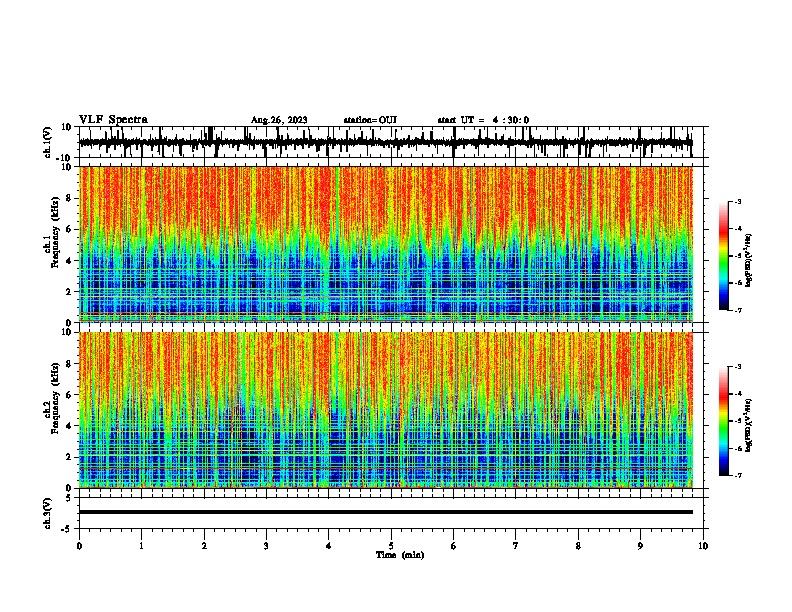This screenshot has width=792, height=612.
Task: Click the "8" kHz tick on ch.1 frequency axis
Action: [x=69, y=198]
